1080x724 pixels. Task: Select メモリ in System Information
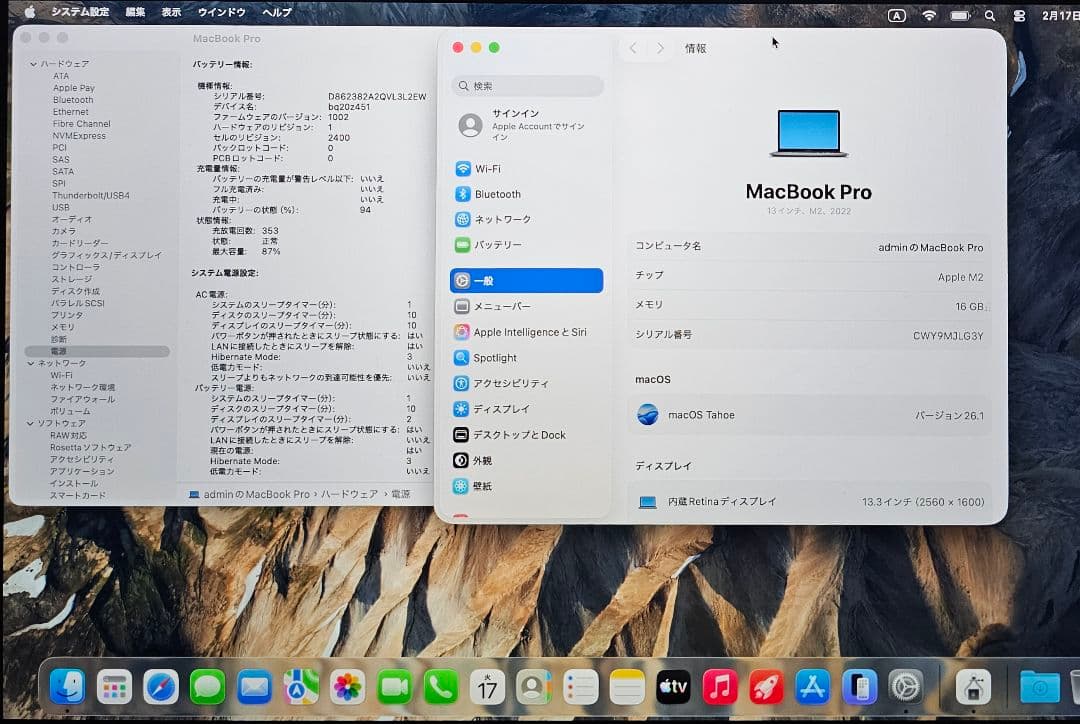pos(63,327)
